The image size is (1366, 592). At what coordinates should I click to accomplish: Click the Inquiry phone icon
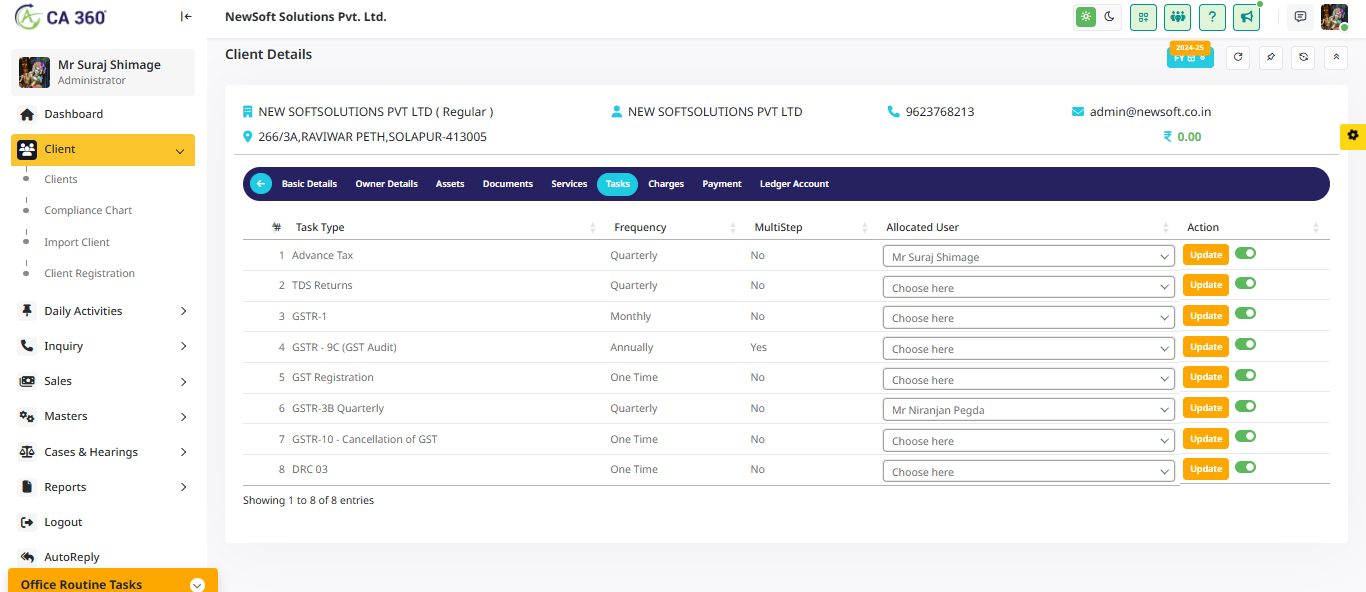click(27, 346)
